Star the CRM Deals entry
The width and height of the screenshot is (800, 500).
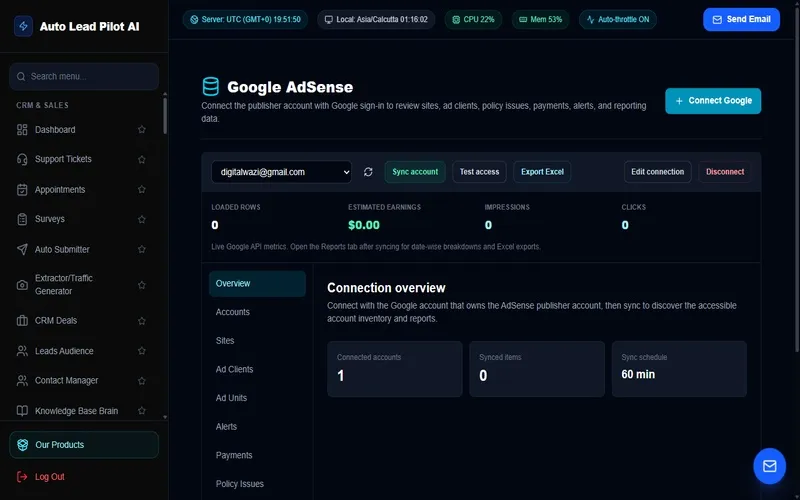point(142,321)
